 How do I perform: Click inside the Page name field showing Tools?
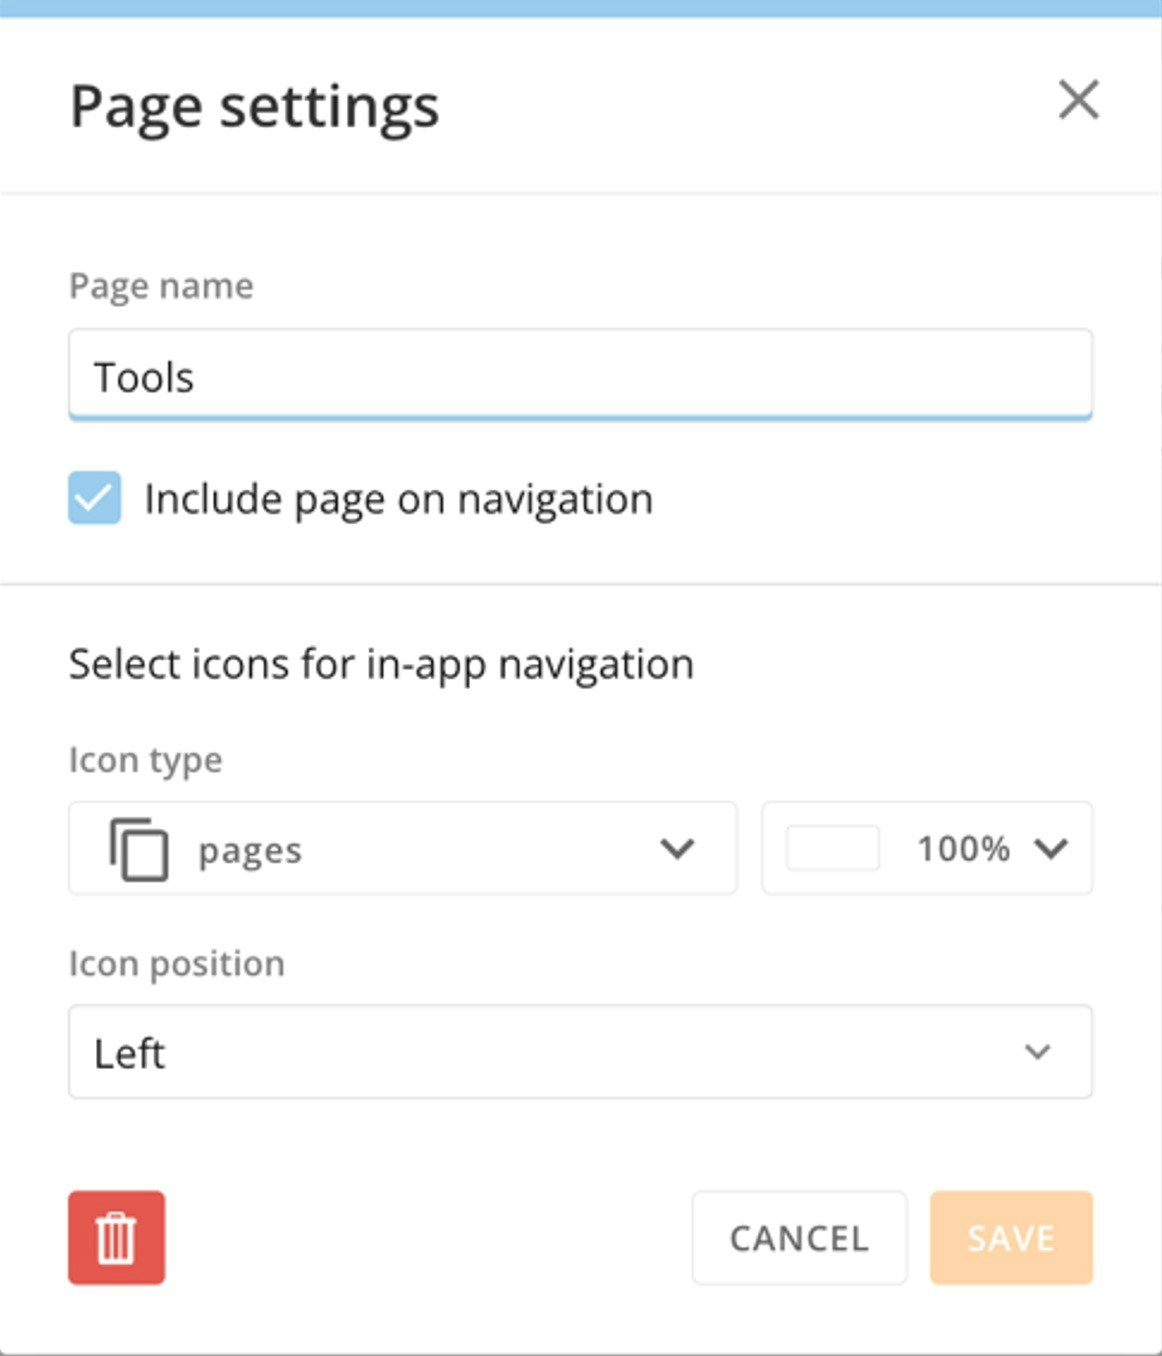click(580, 374)
